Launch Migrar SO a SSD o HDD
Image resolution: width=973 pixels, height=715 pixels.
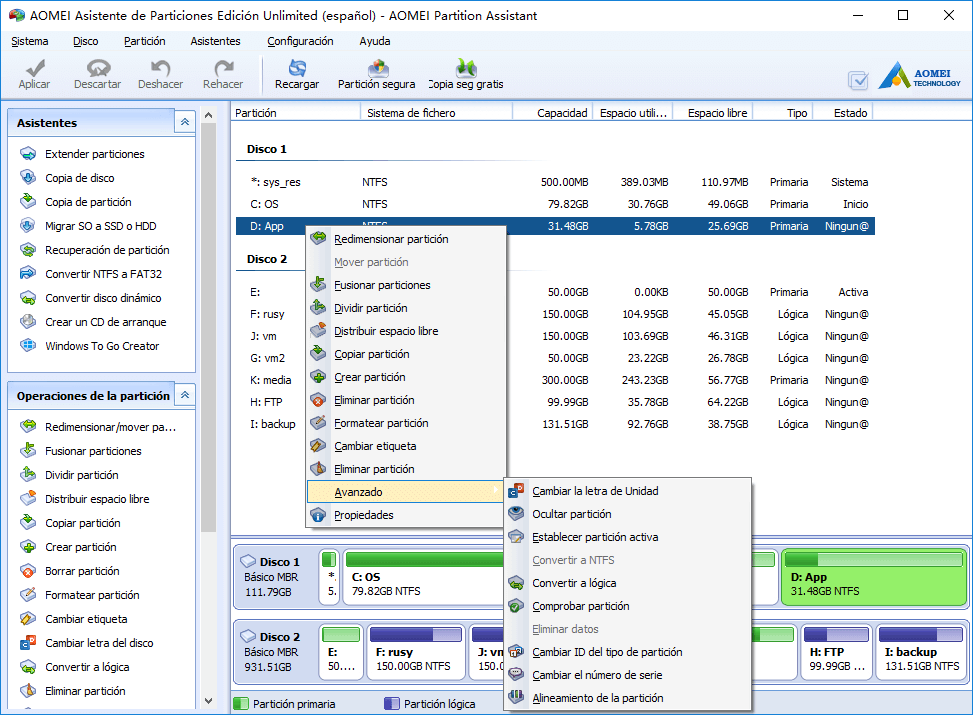coord(101,226)
